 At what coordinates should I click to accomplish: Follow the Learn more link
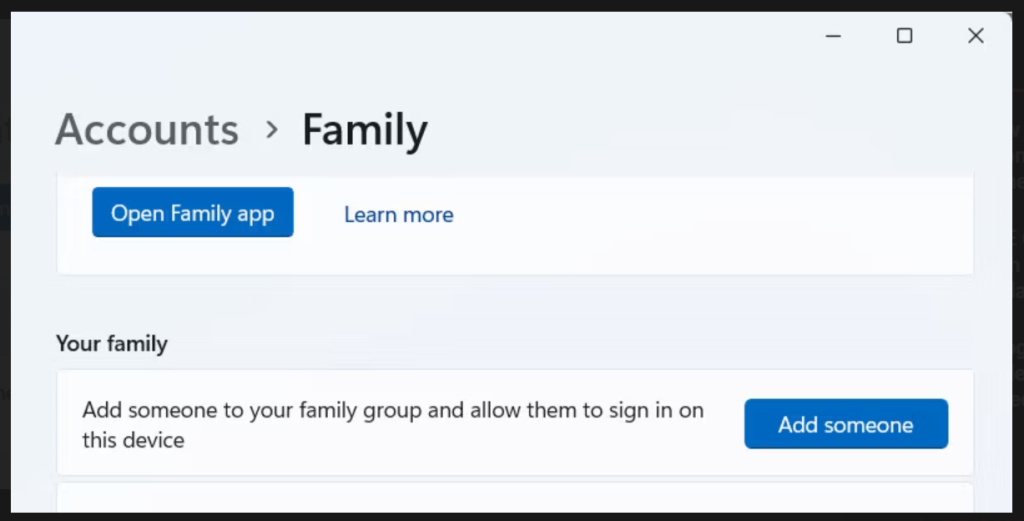click(398, 214)
